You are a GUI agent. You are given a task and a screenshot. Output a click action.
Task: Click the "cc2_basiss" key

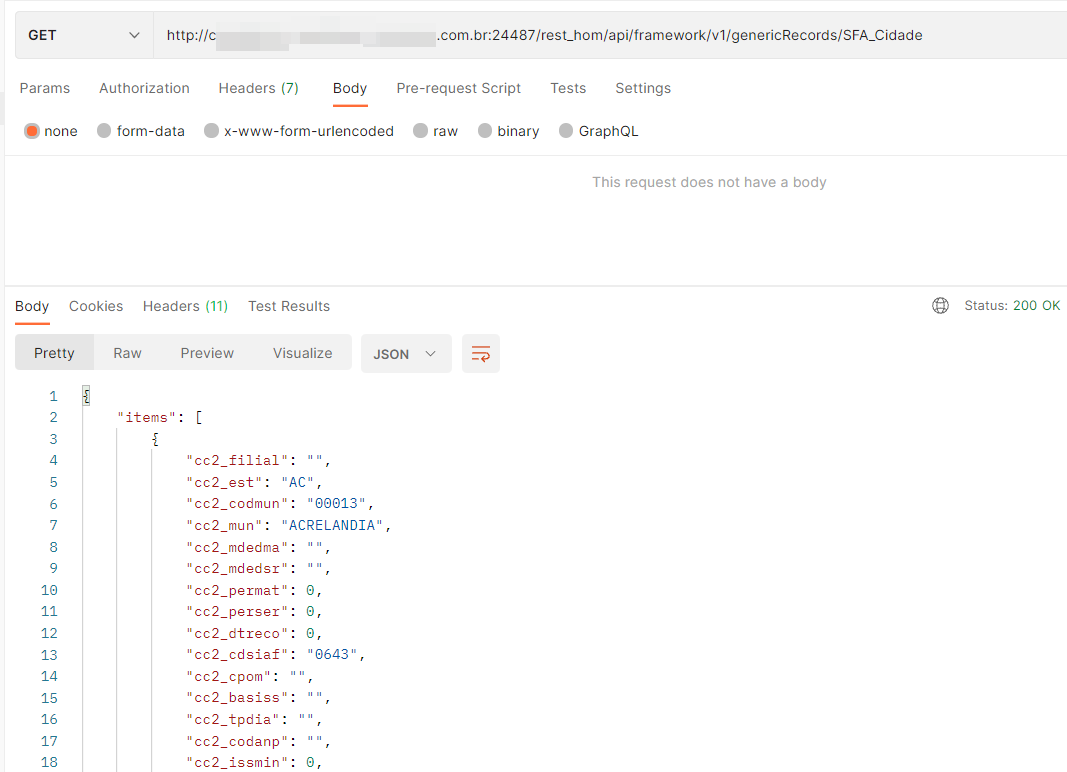(x=237, y=698)
